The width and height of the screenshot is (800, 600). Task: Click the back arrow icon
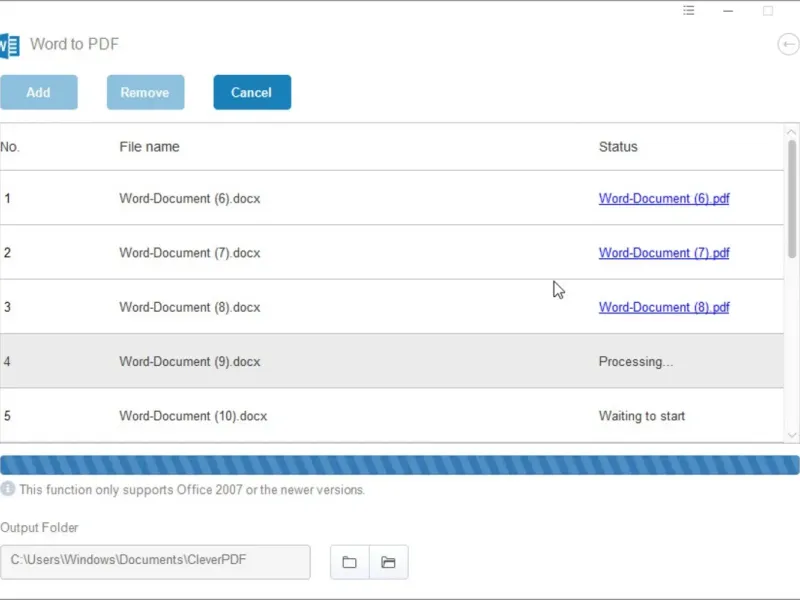tap(788, 44)
